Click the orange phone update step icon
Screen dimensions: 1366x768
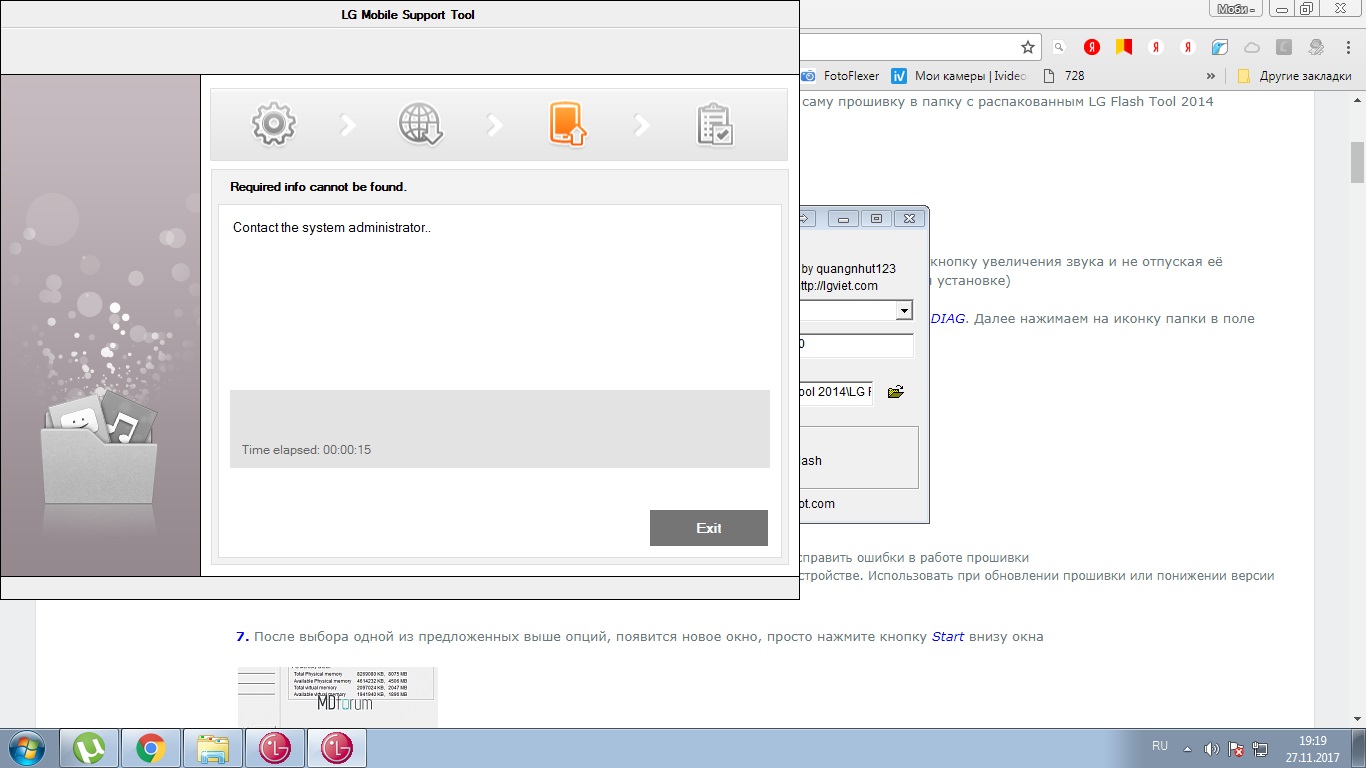coord(567,124)
